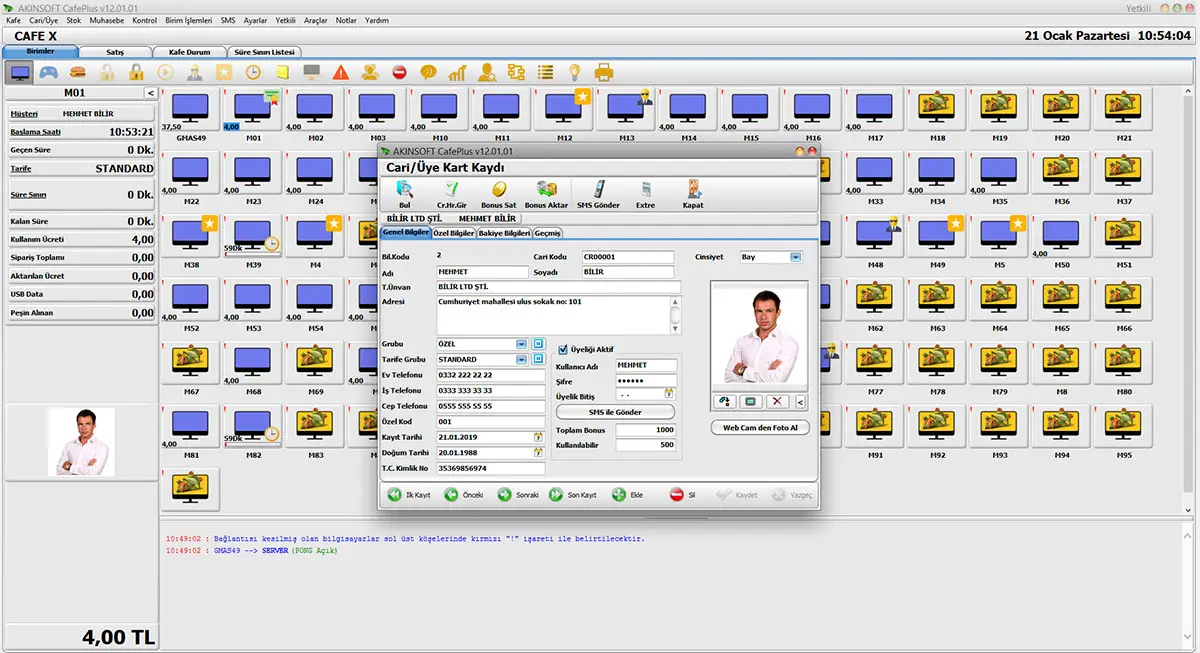The width and height of the screenshot is (1200, 653).
Task: Click the SMS ile Gönder button
Action: 615,412
